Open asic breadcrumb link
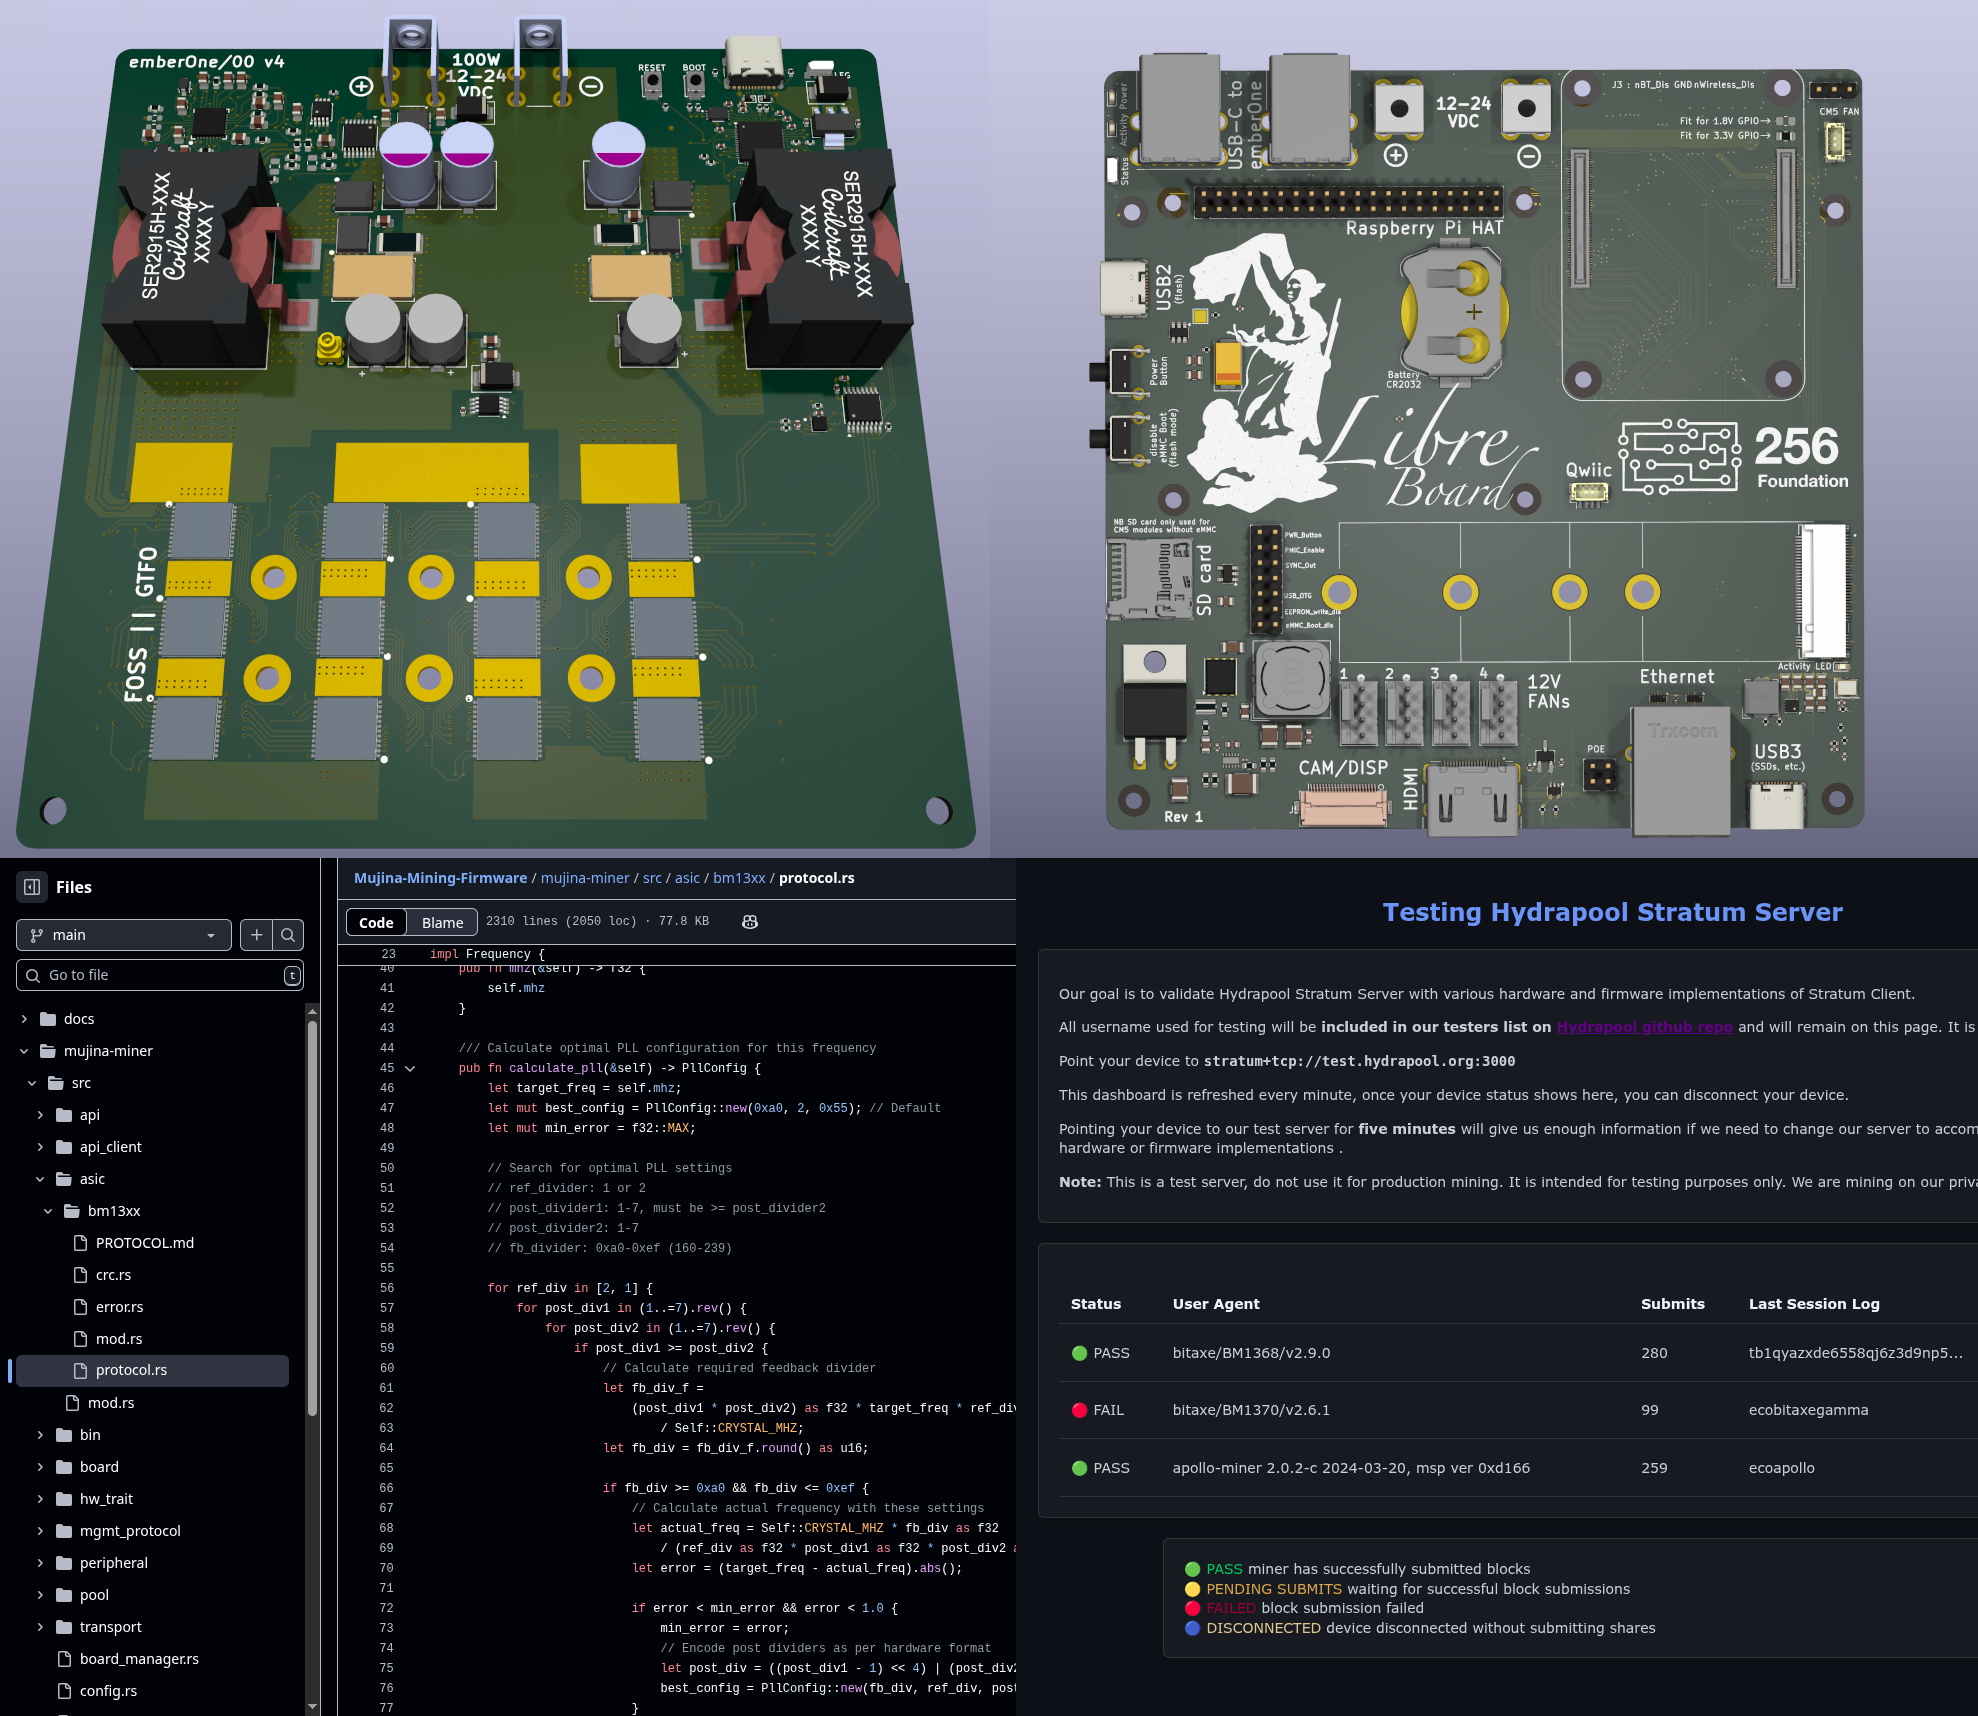Image resolution: width=1978 pixels, height=1716 pixels. point(687,878)
